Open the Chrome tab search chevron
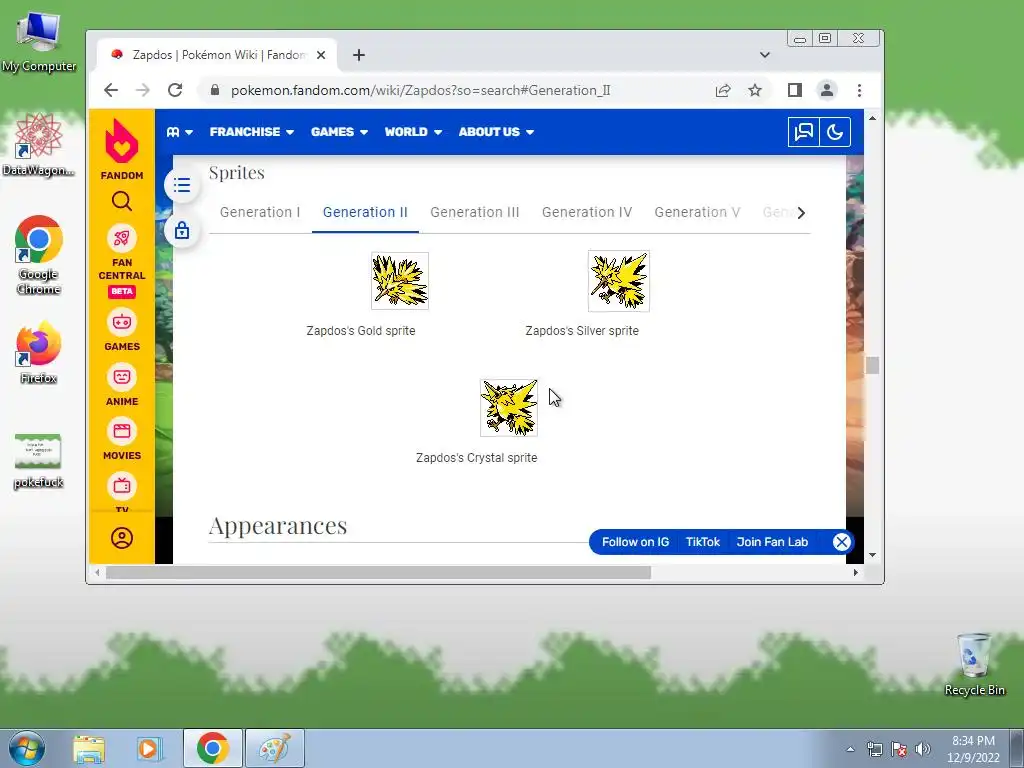This screenshot has height=768, width=1024. pyautogui.click(x=765, y=55)
